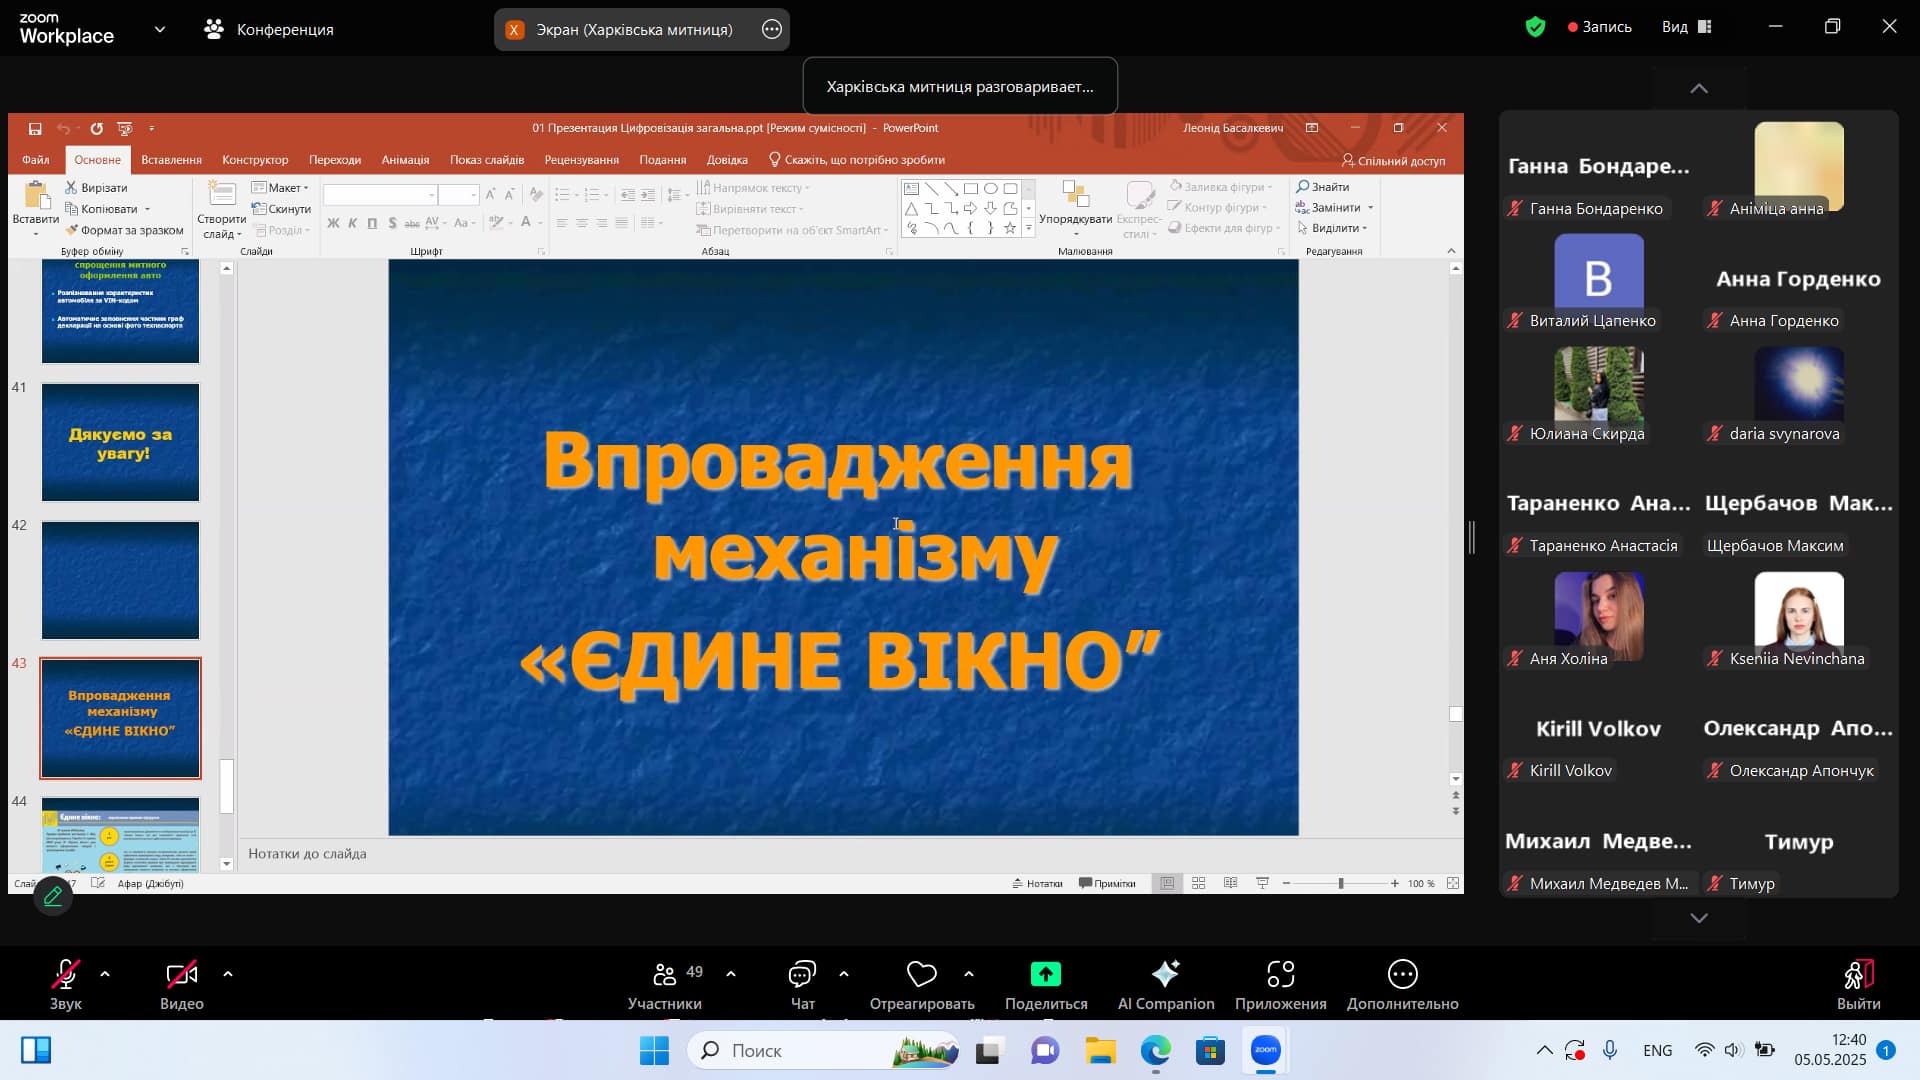Open Вид view layout menu
This screenshot has width=1920, height=1080.
[1688, 27]
